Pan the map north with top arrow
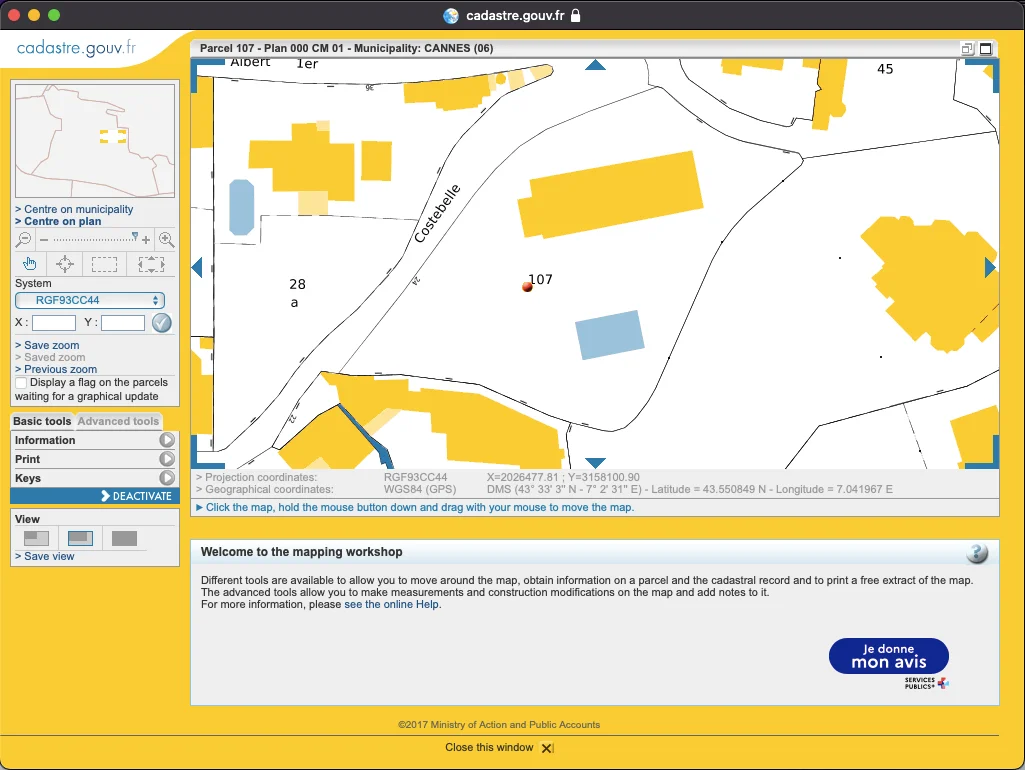 click(x=595, y=65)
